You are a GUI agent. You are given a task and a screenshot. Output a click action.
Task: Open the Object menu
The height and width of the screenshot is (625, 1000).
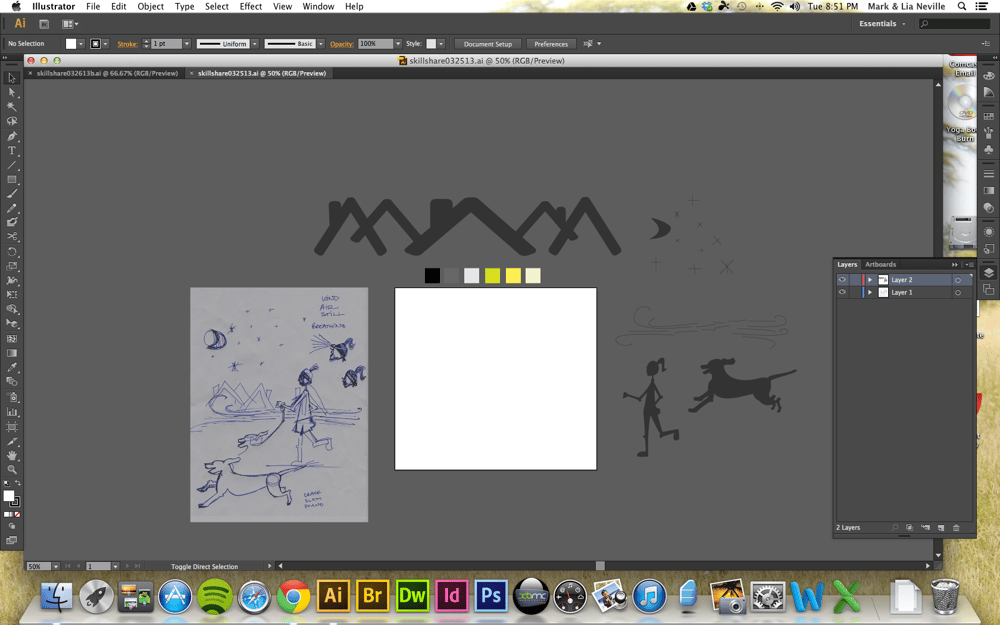[151, 6]
